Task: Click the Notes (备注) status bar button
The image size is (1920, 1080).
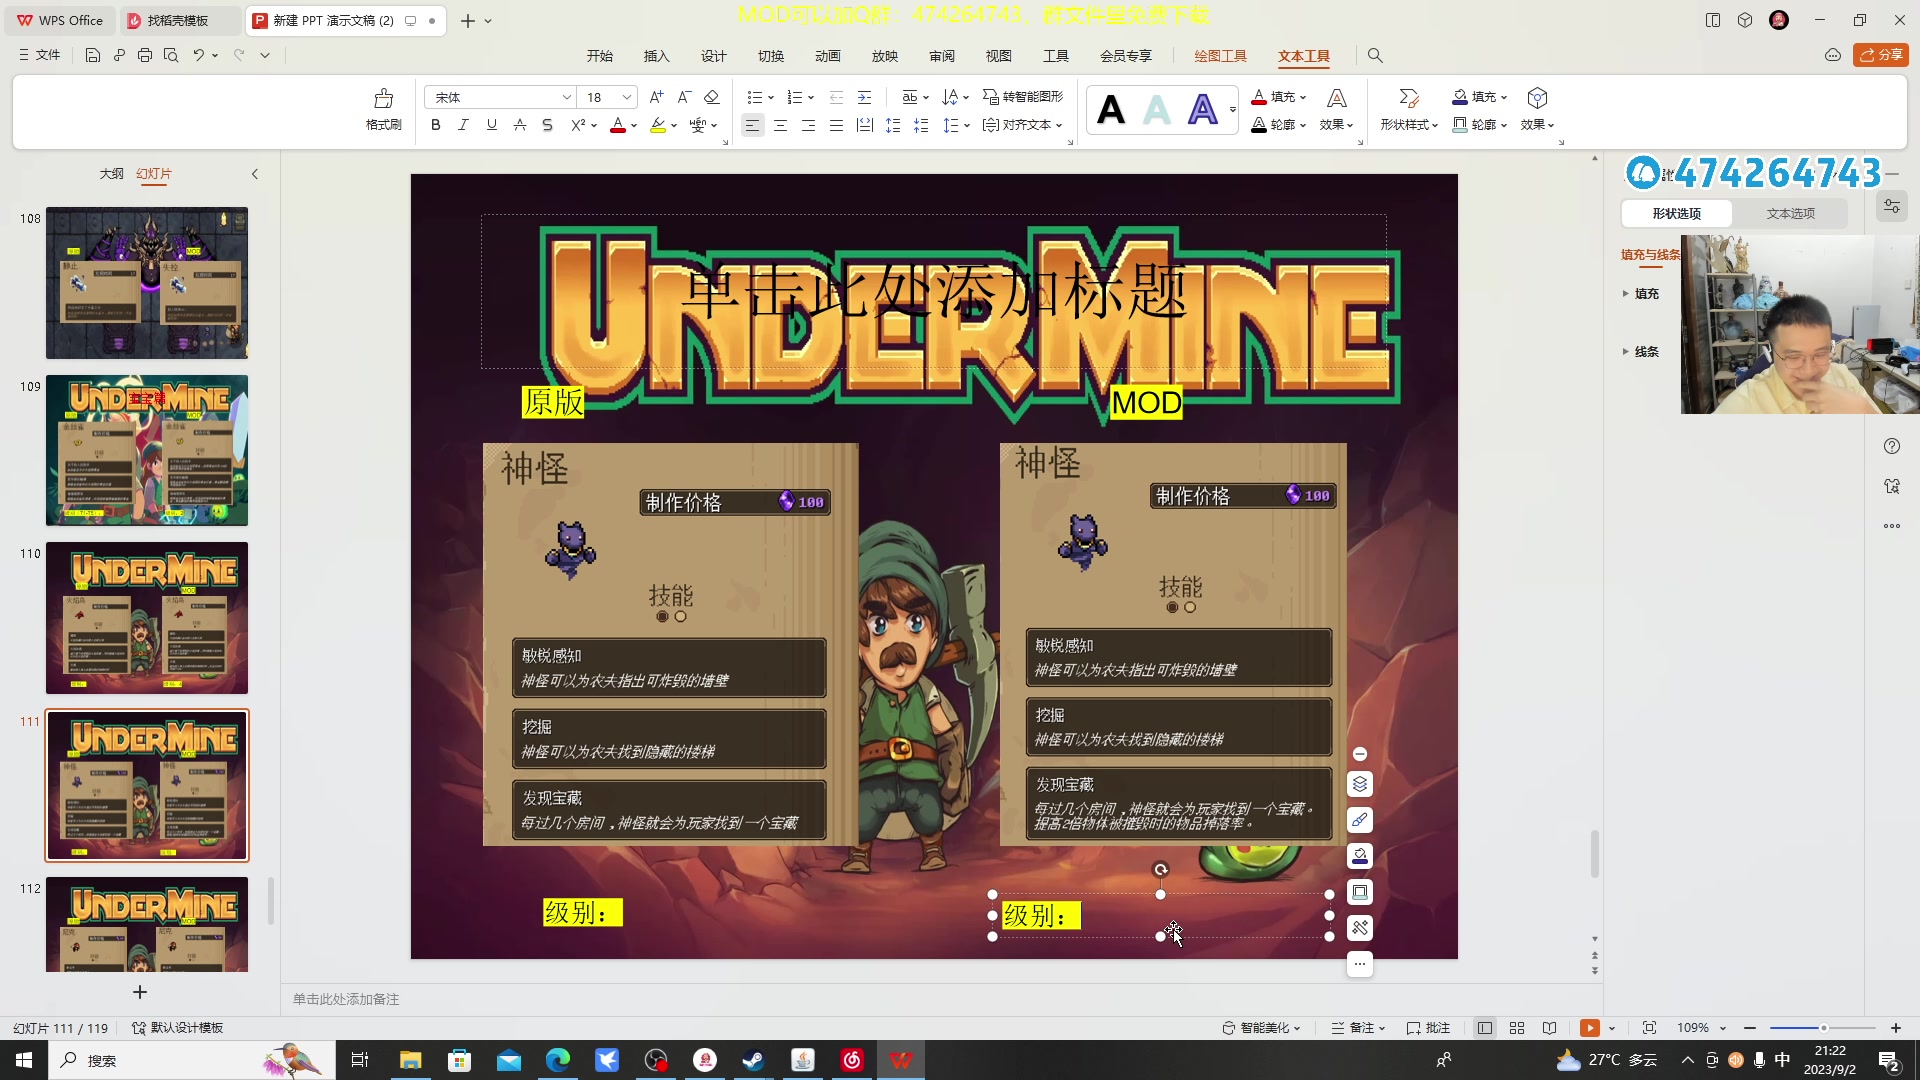Action: [1358, 1028]
